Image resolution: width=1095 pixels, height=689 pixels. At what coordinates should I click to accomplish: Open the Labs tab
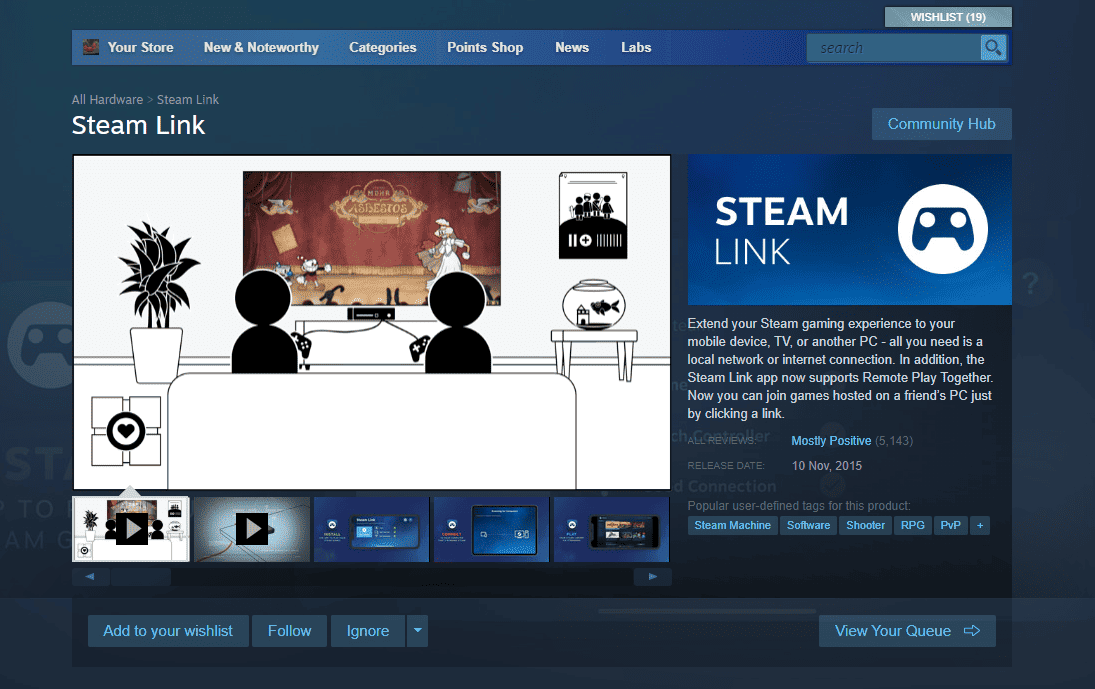[636, 47]
